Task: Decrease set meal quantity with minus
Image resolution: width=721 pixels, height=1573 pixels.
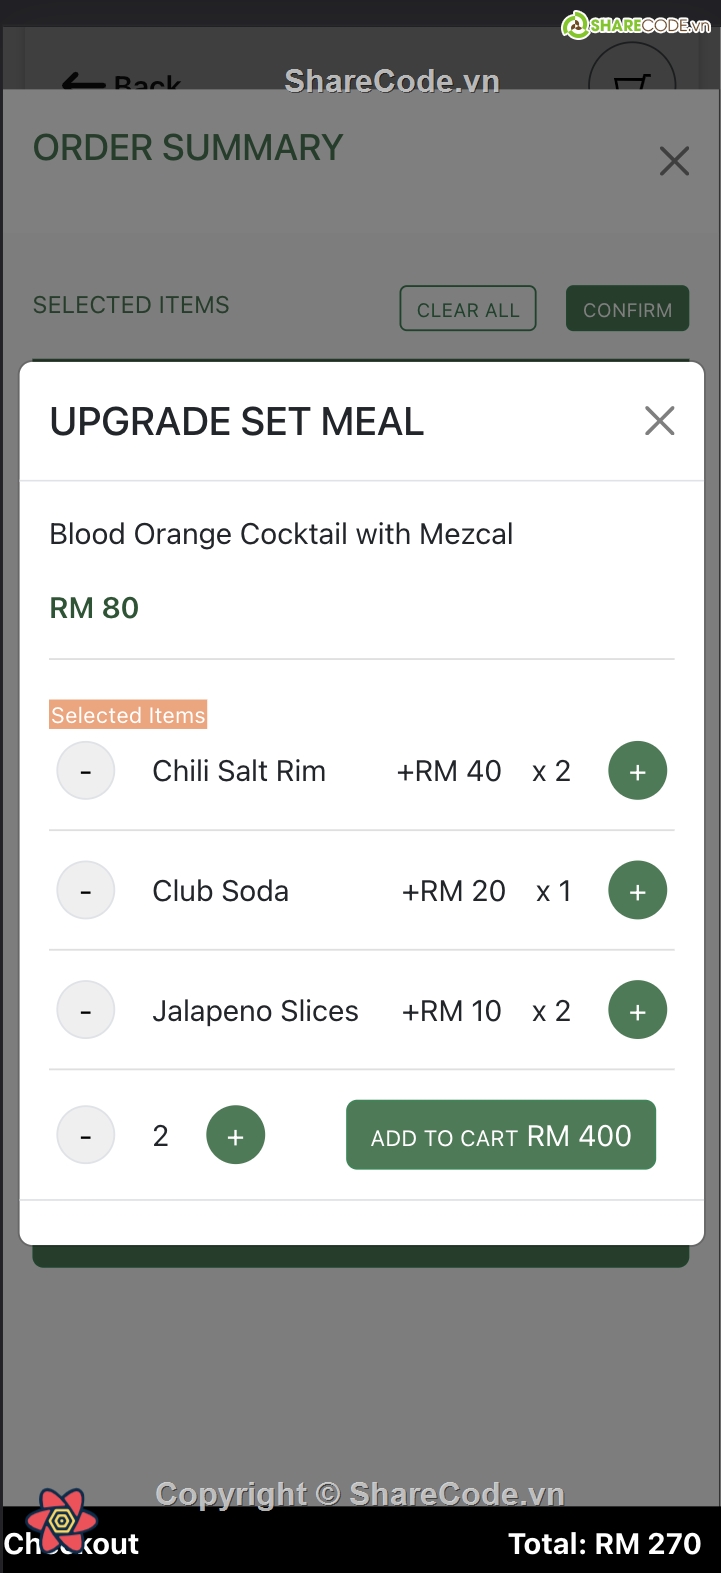Action: coord(86,1135)
